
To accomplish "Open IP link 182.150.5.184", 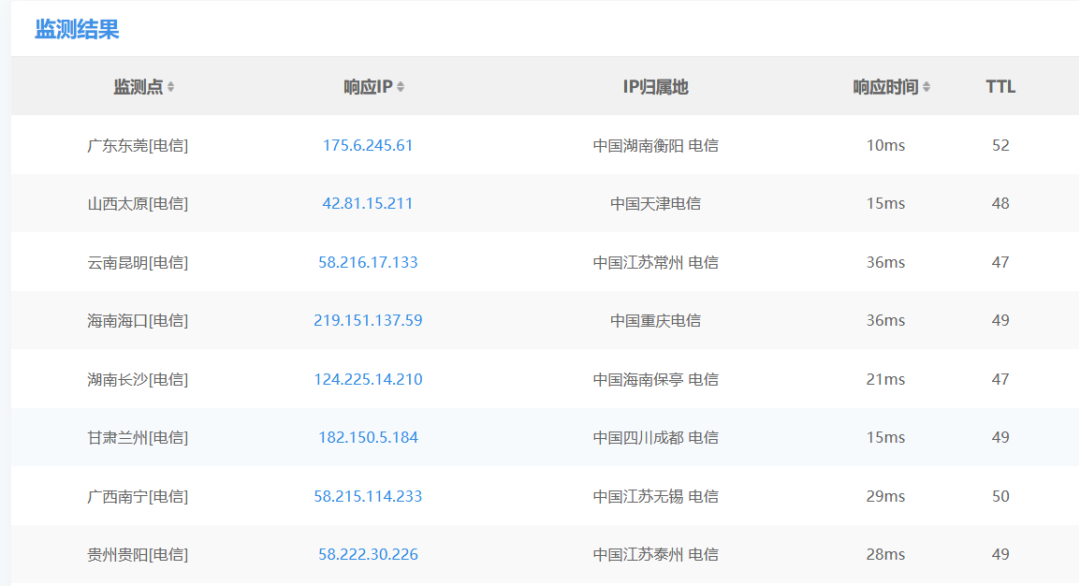I will 367,437.
